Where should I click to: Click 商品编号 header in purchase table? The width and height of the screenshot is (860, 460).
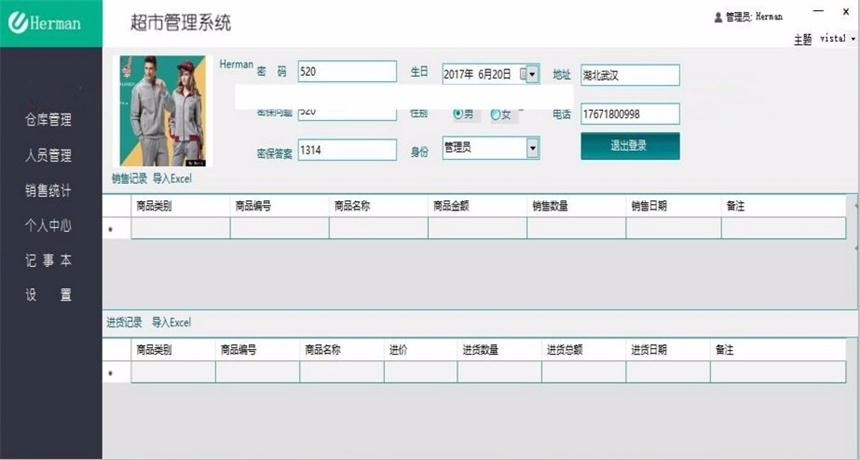coord(258,350)
